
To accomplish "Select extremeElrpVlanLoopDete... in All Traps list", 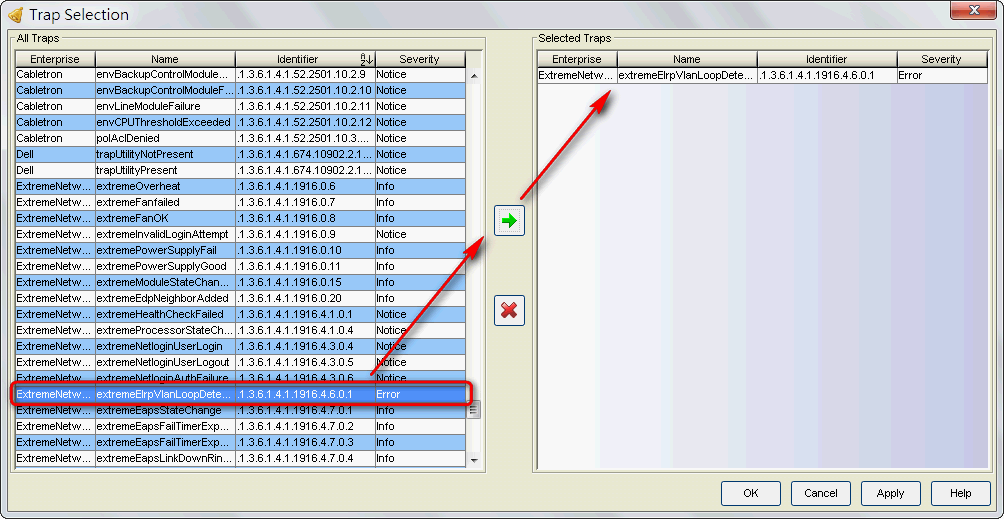I will point(240,394).
